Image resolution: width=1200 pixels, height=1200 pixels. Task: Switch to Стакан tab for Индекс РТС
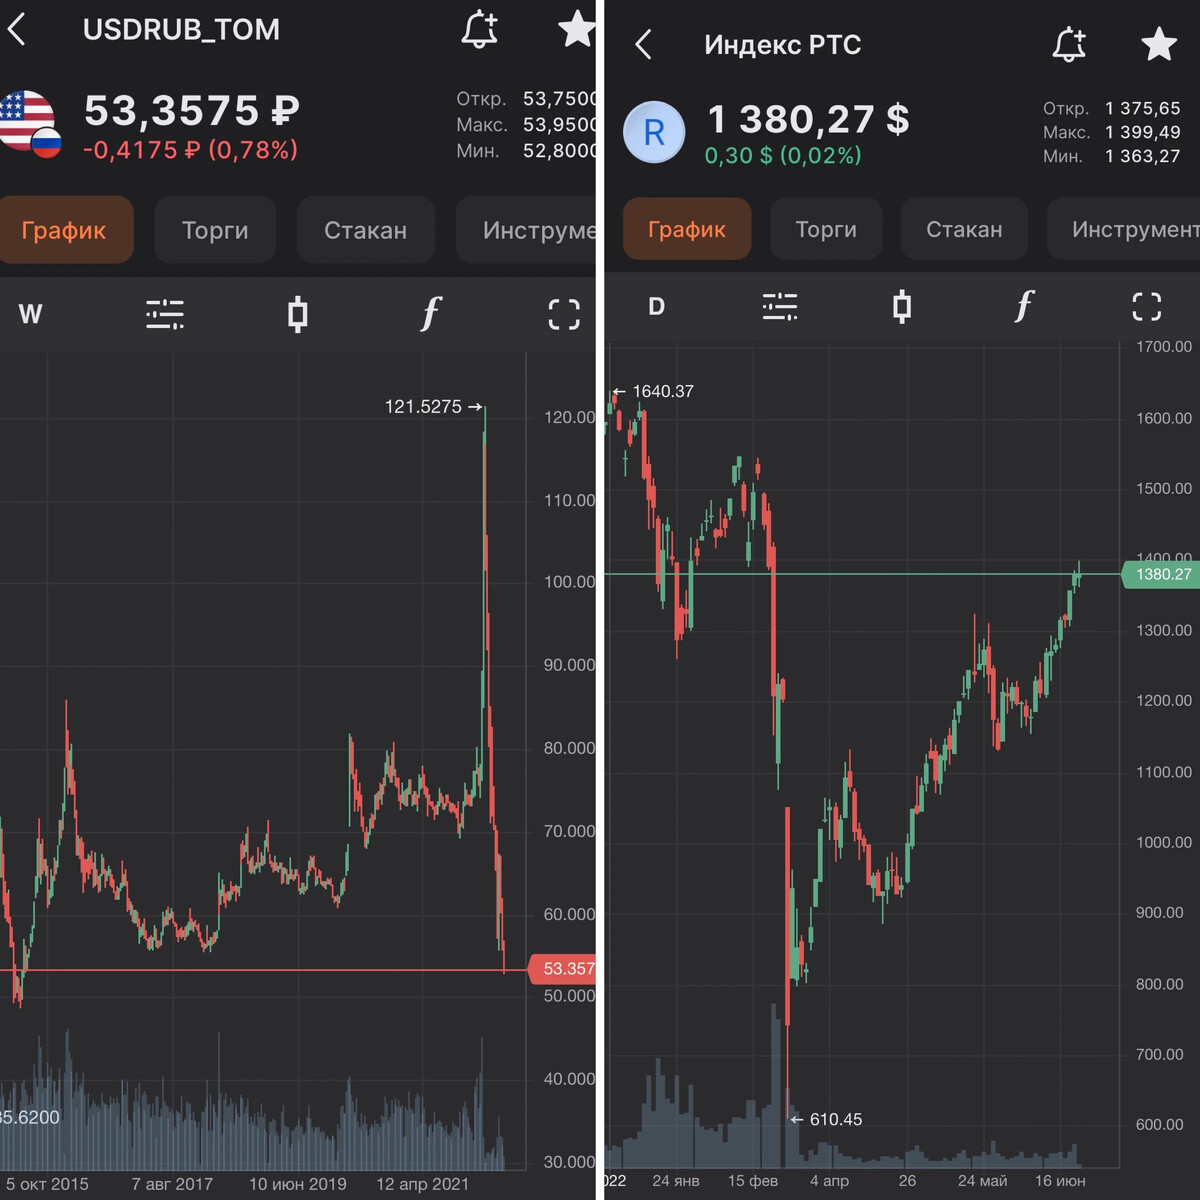click(964, 229)
